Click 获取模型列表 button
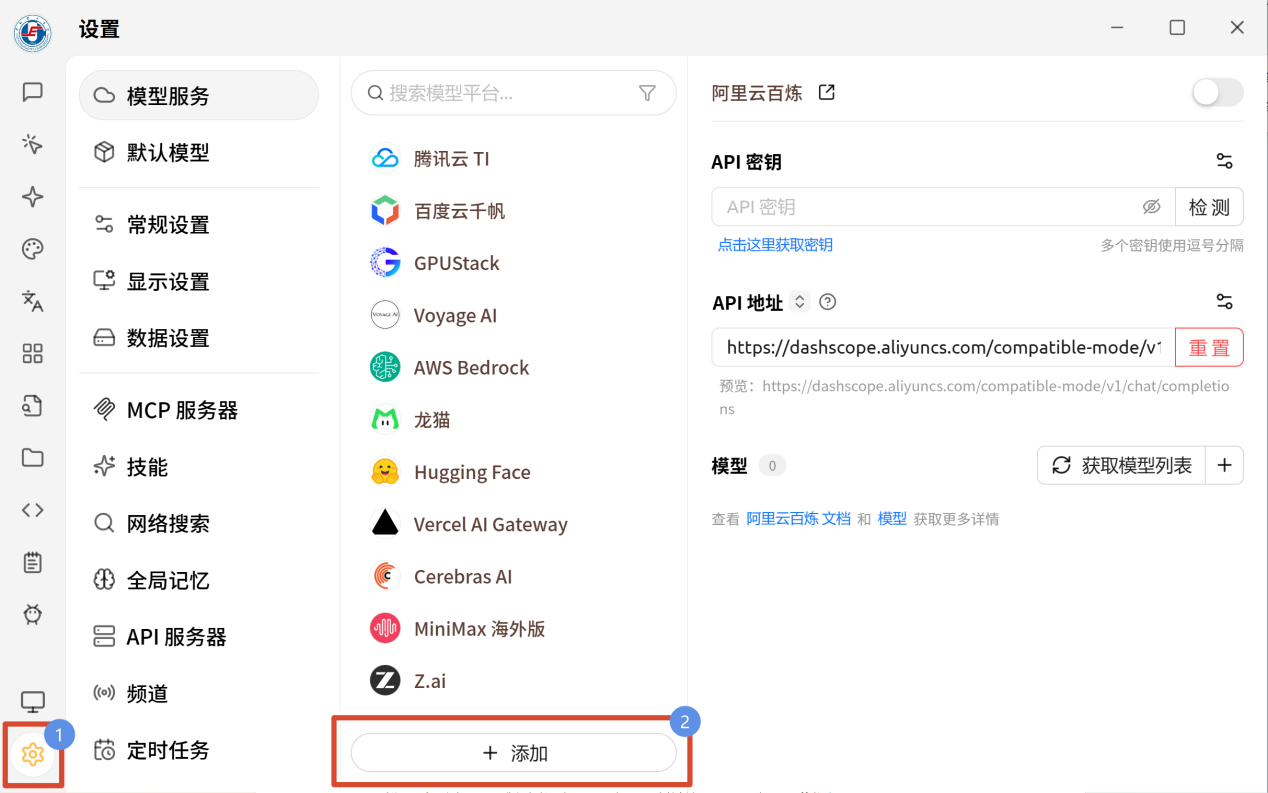The image size is (1268, 793). point(1121,465)
